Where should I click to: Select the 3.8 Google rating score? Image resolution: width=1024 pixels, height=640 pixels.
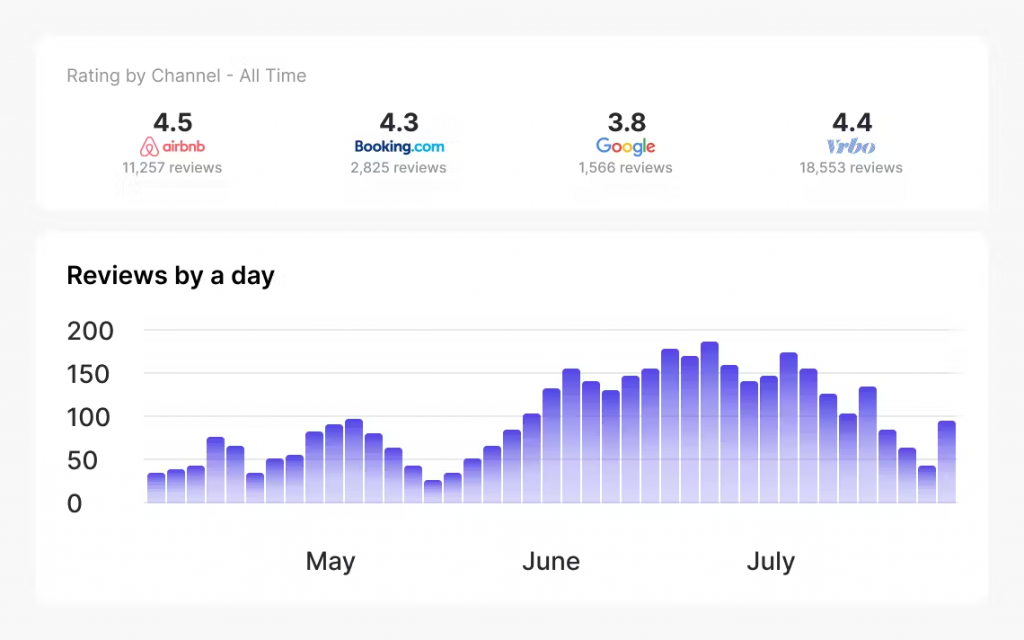tap(626, 122)
